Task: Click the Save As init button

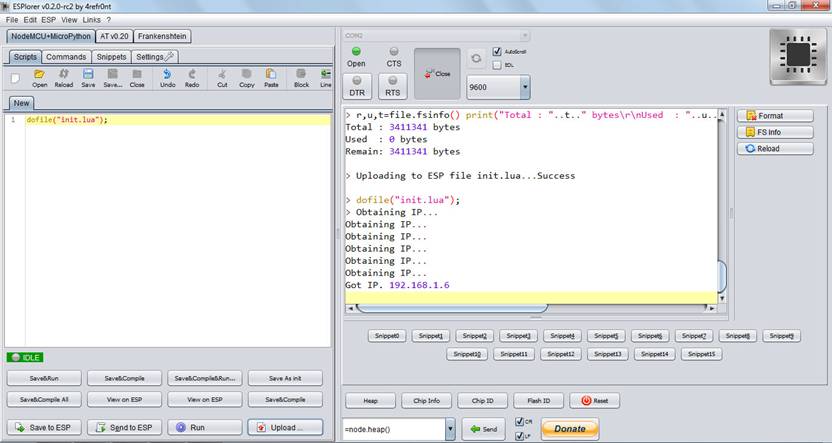Action: pos(285,378)
